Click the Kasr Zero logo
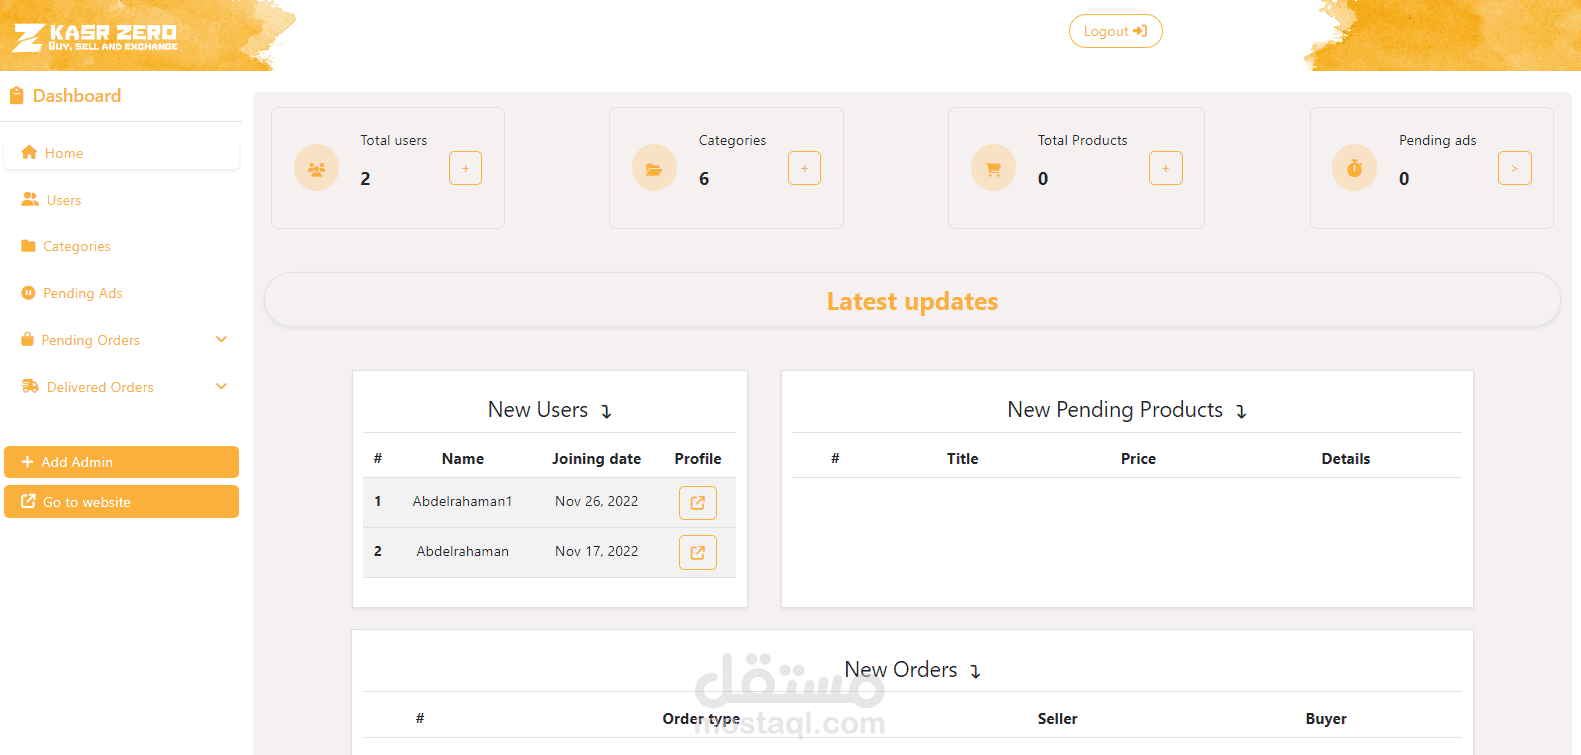 95,38
